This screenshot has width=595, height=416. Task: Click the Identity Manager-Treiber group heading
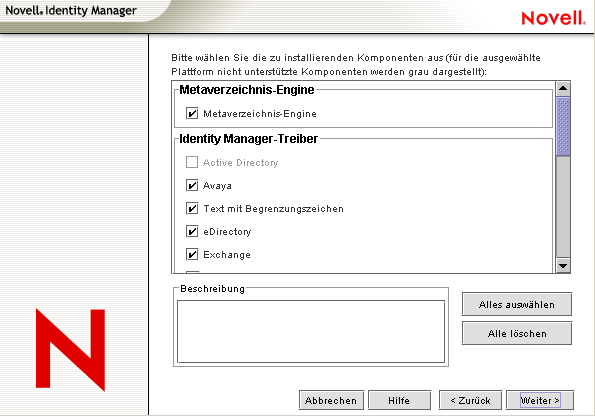tap(249, 139)
